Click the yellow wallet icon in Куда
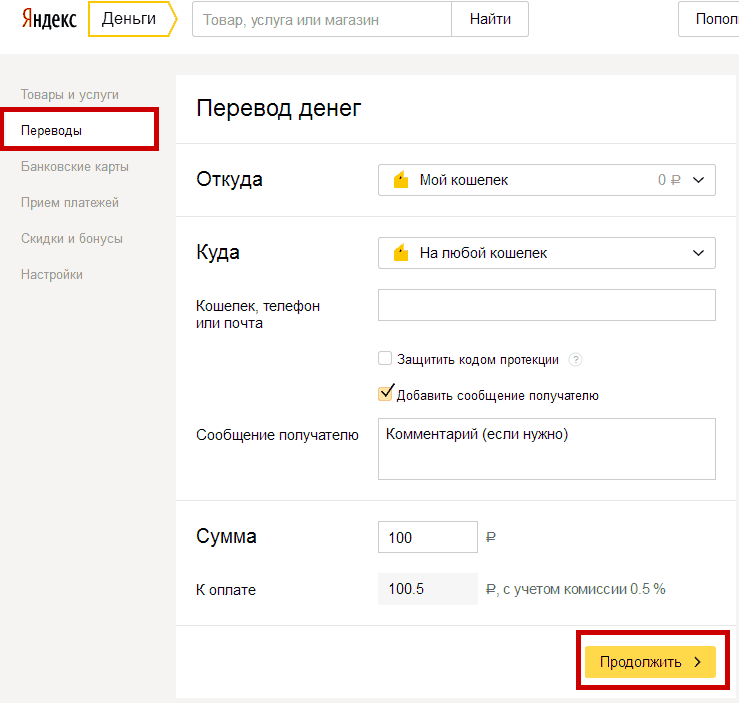739x703 pixels. 401,253
